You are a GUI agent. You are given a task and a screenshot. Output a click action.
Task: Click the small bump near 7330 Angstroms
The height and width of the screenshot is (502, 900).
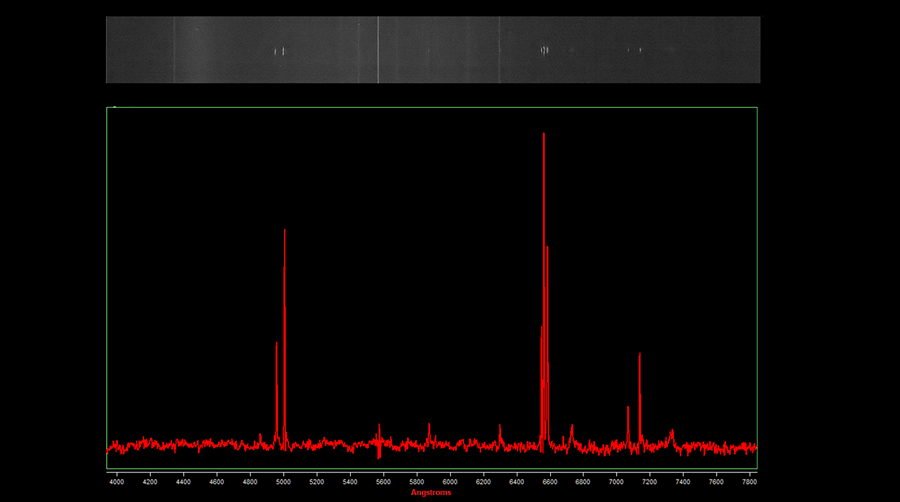672,432
